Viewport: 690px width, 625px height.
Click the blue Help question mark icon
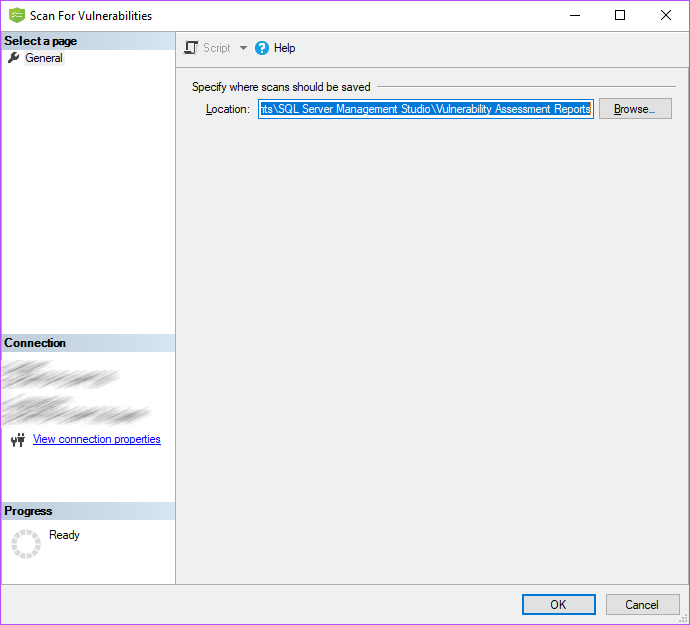(262, 48)
